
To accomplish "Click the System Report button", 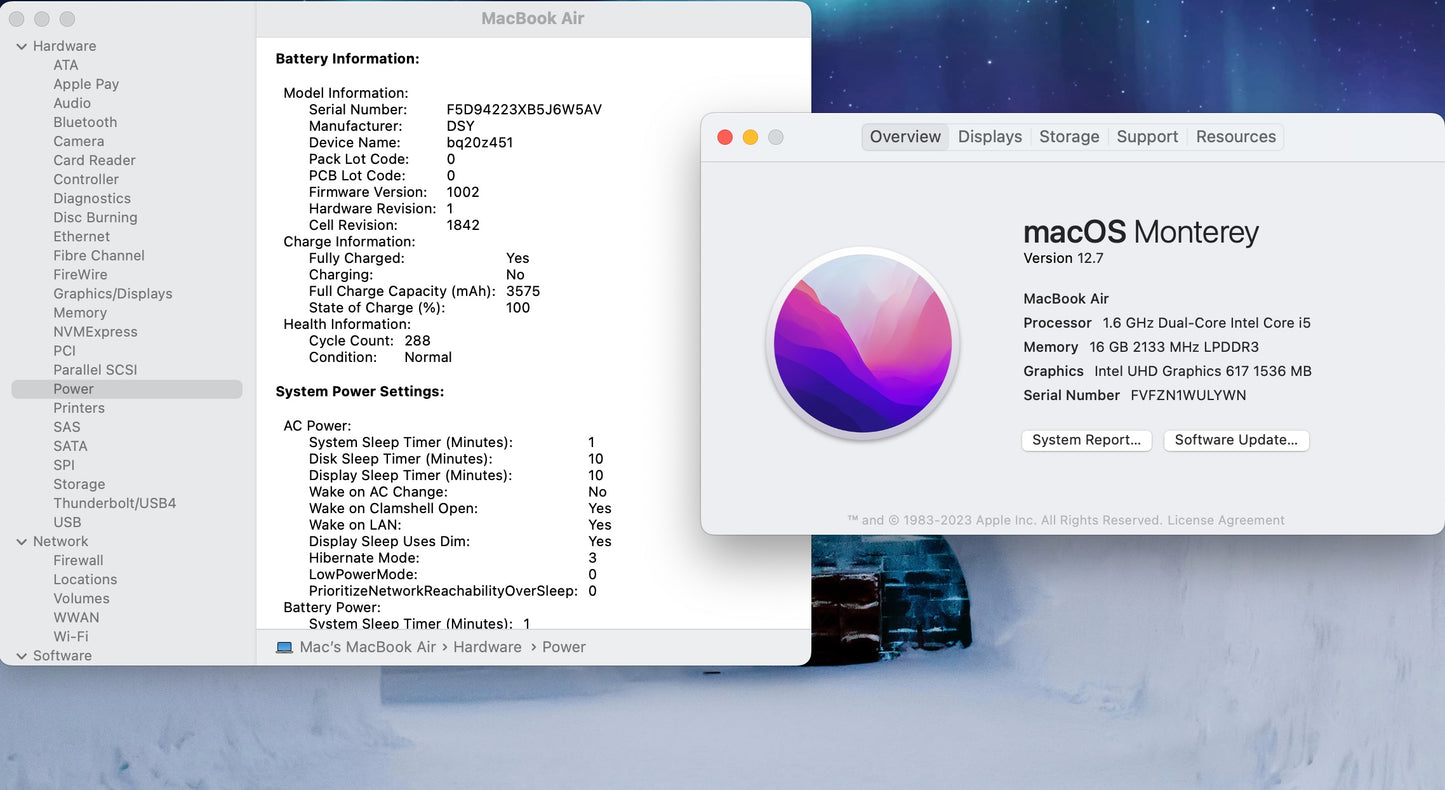I will 1086,440.
